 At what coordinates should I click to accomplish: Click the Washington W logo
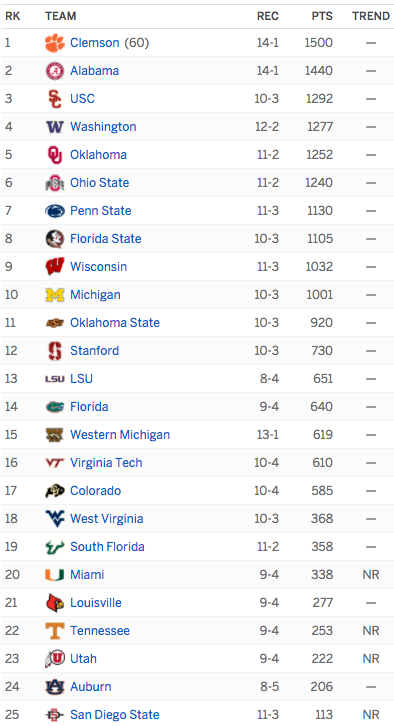pos(55,127)
